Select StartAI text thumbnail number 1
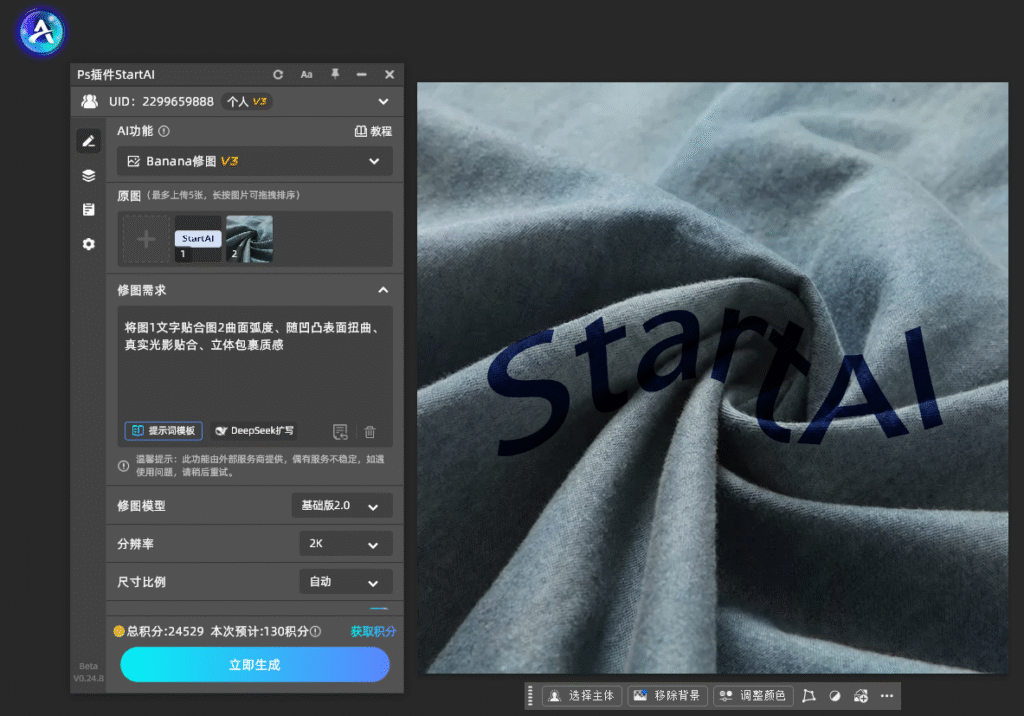 198,239
